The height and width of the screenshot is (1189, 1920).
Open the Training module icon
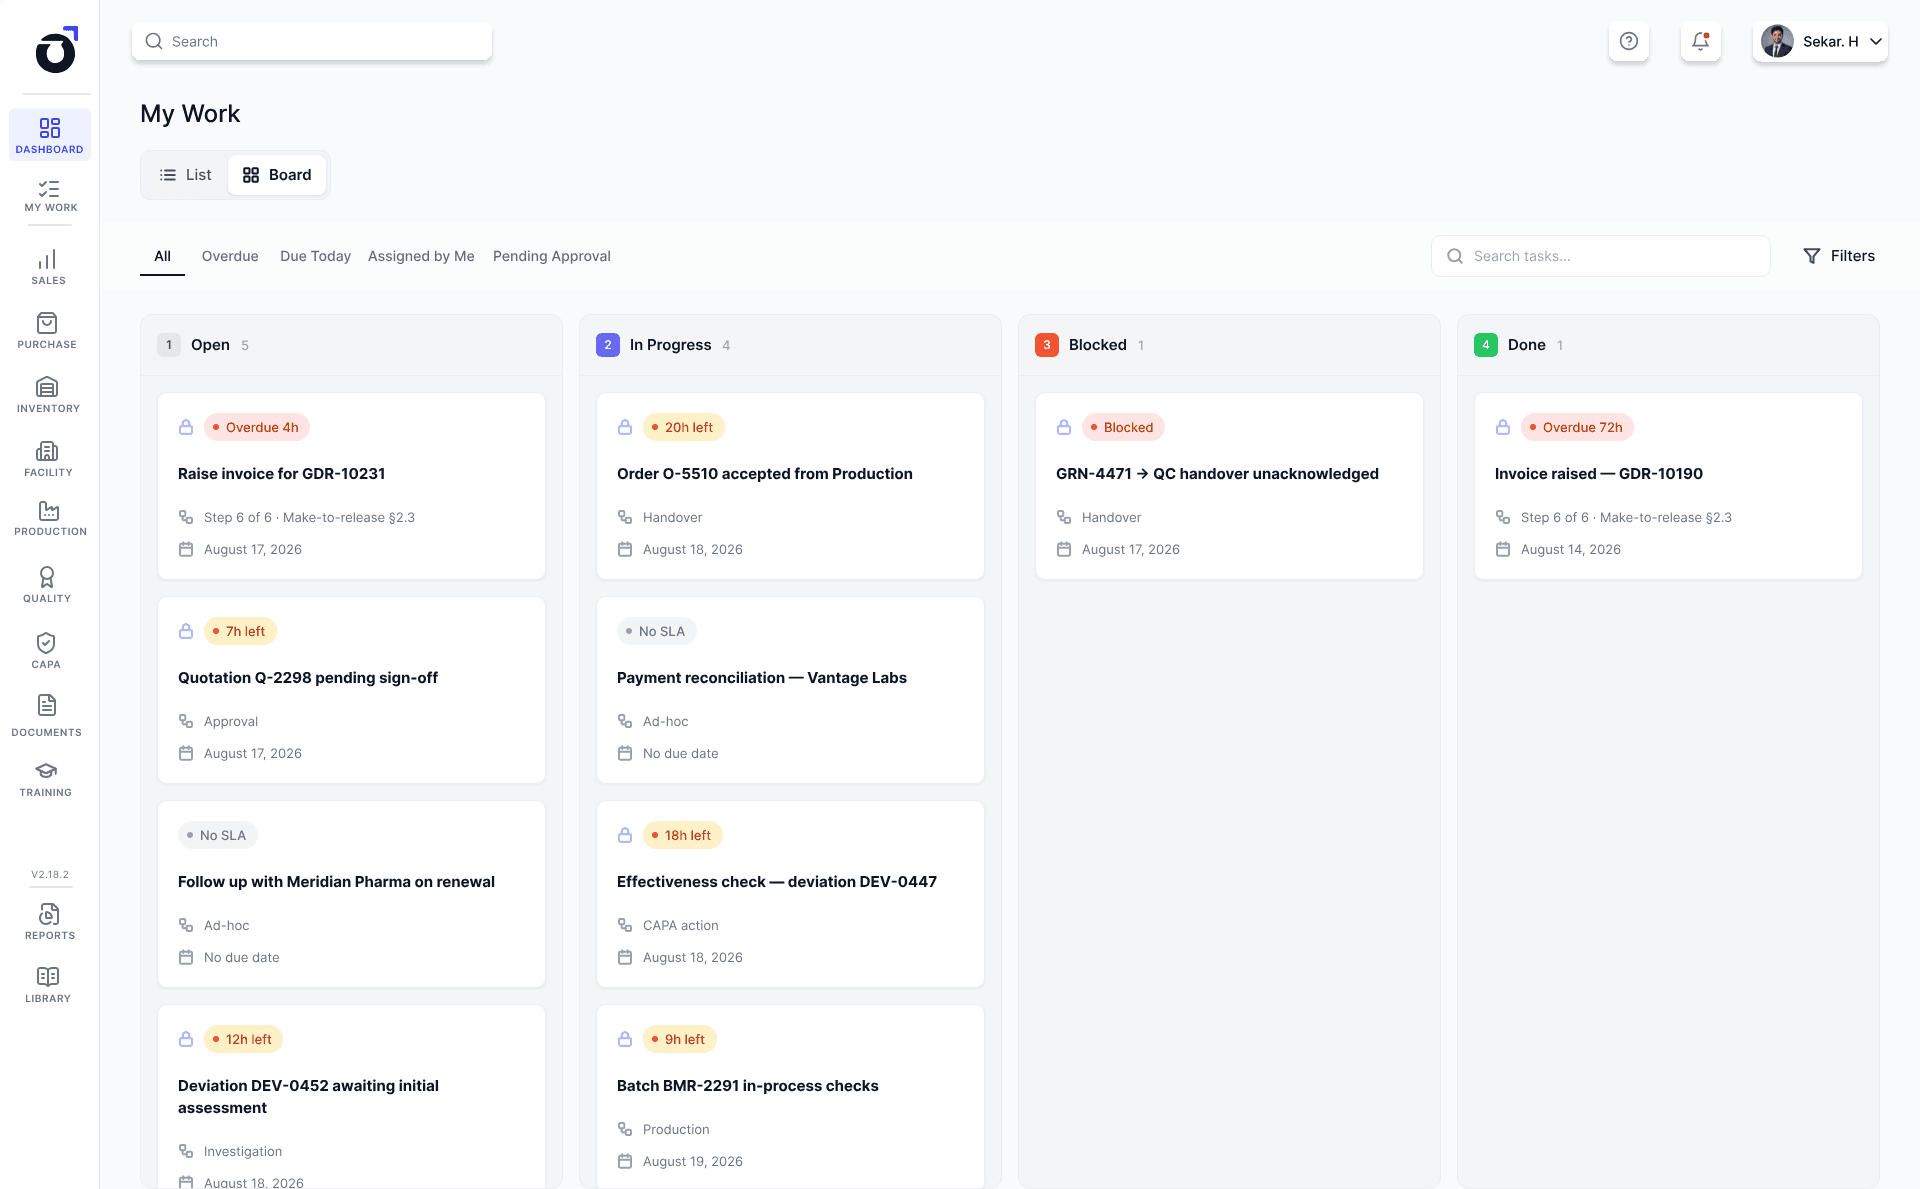click(x=46, y=780)
